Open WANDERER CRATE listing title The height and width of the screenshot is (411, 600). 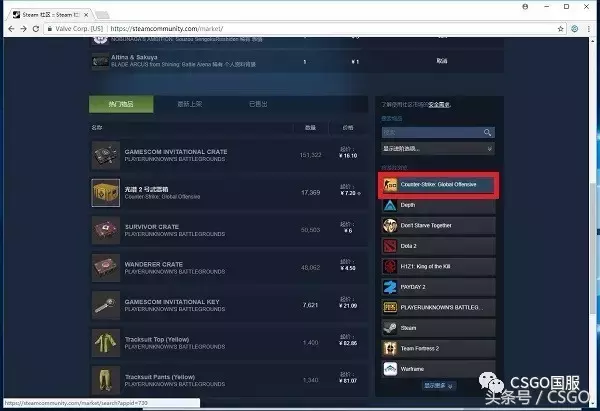coord(154,264)
